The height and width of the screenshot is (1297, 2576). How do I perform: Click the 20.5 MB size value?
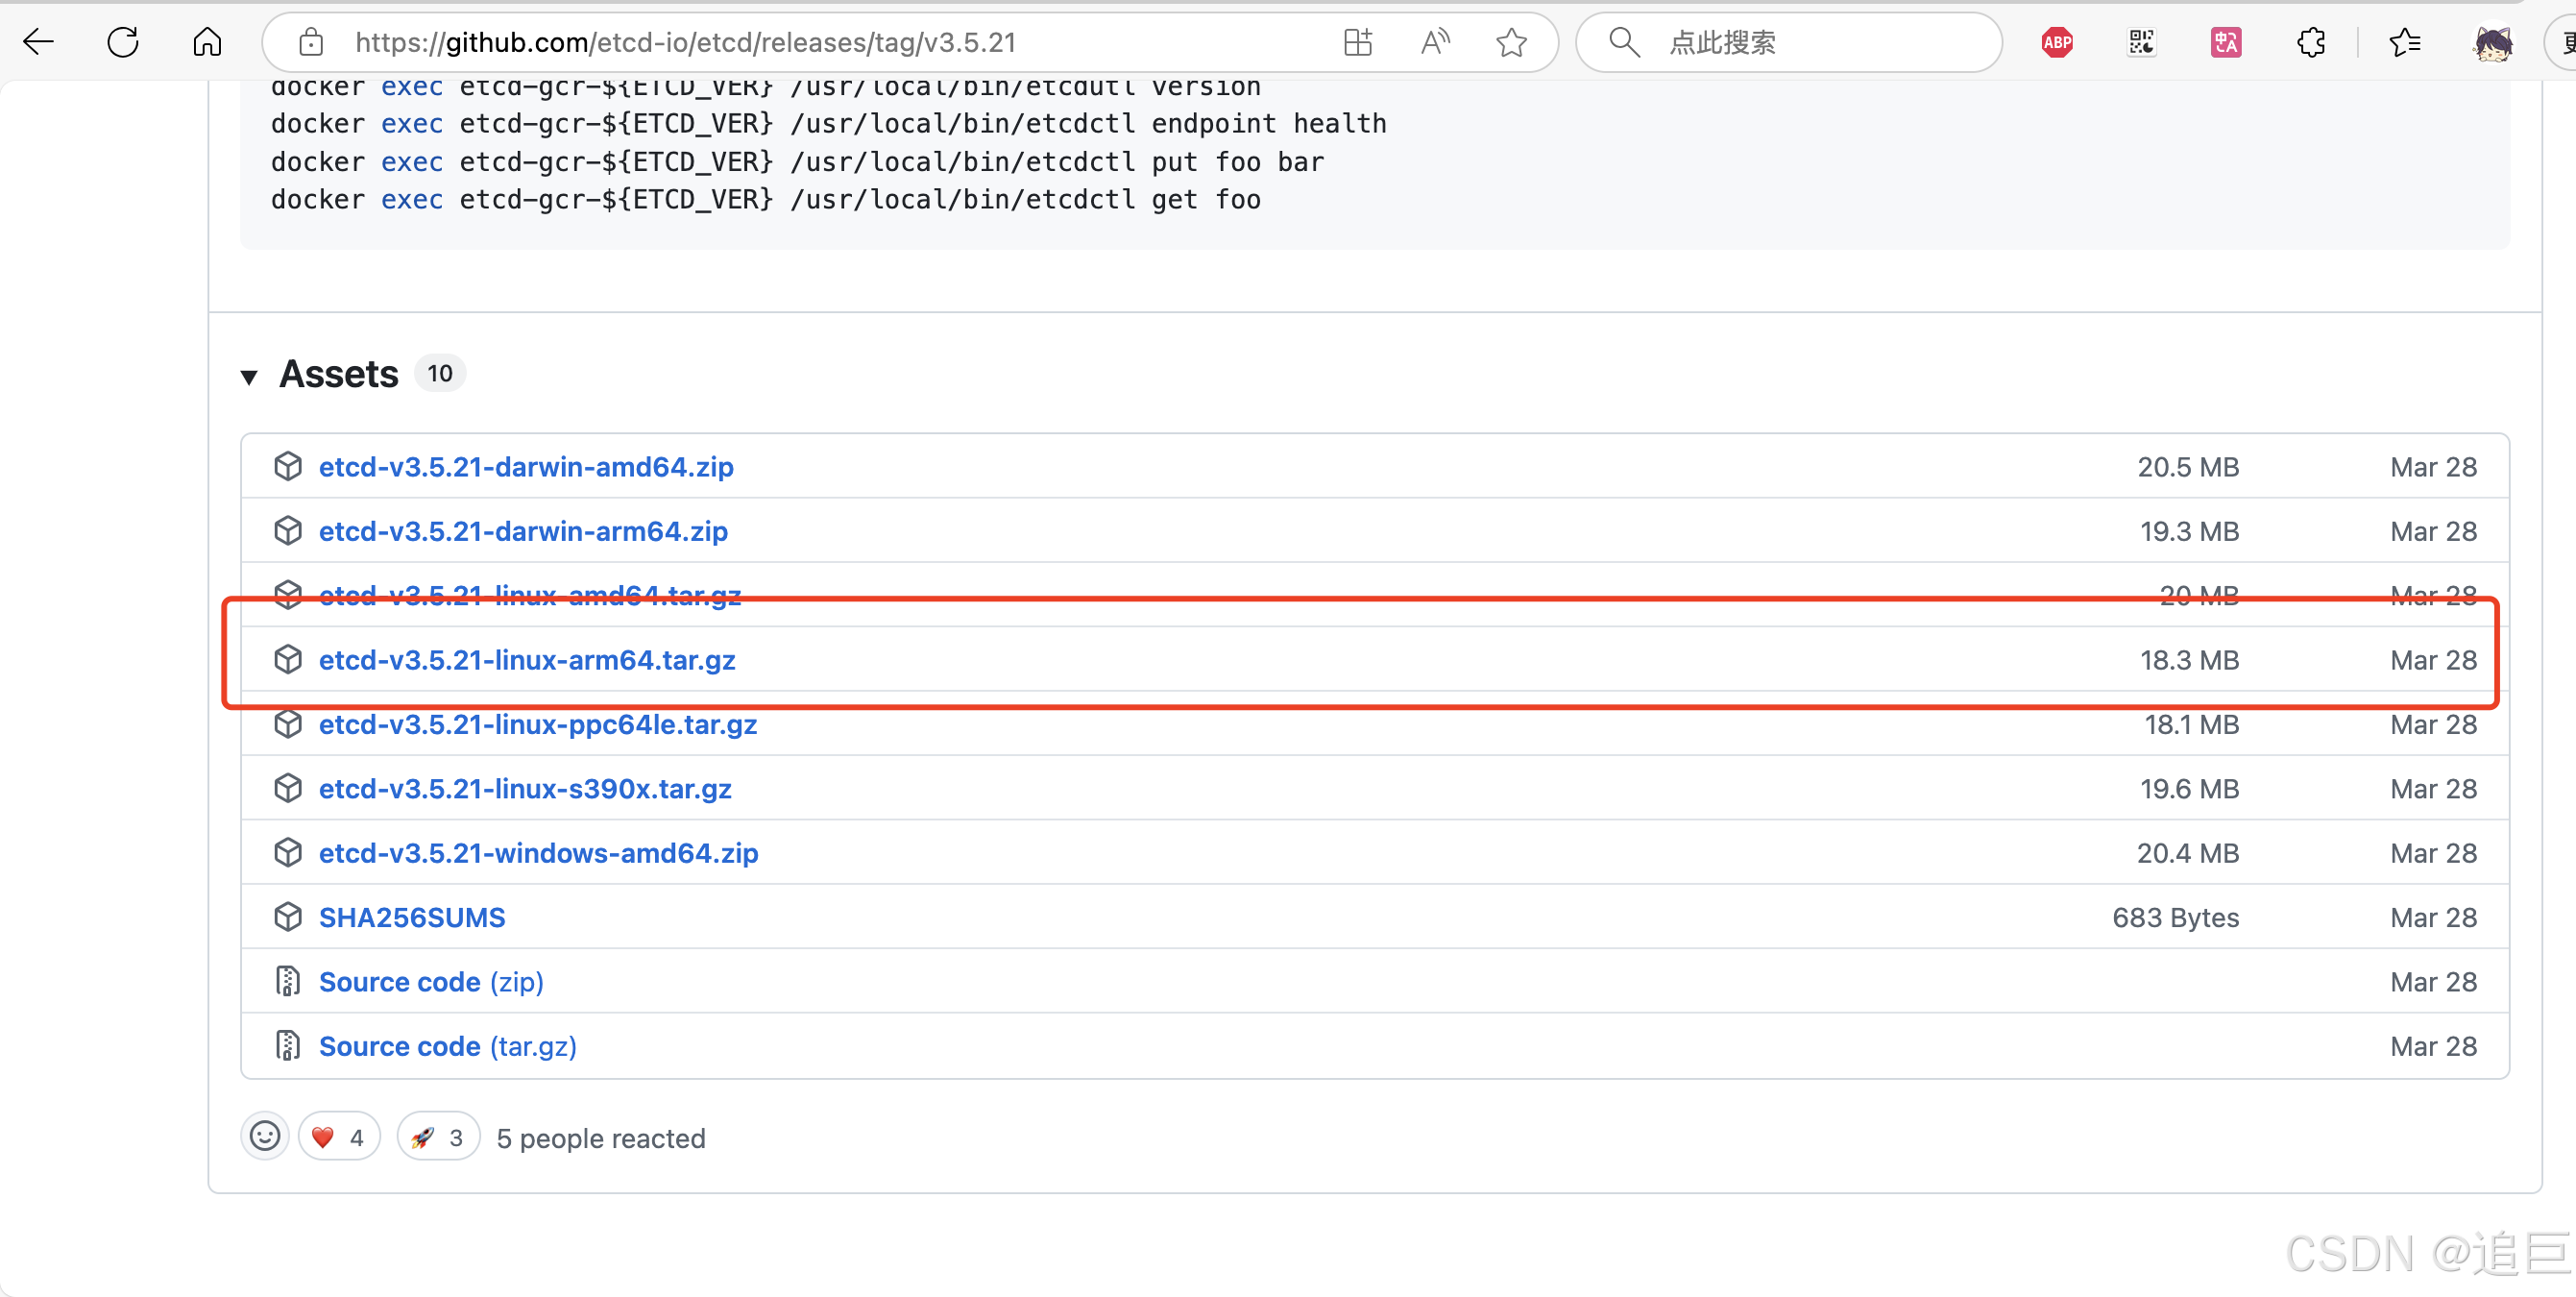(2188, 467)
